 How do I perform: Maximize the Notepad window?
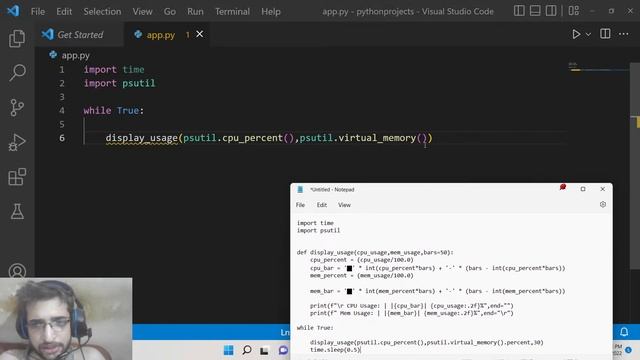[x=583, y=189]
